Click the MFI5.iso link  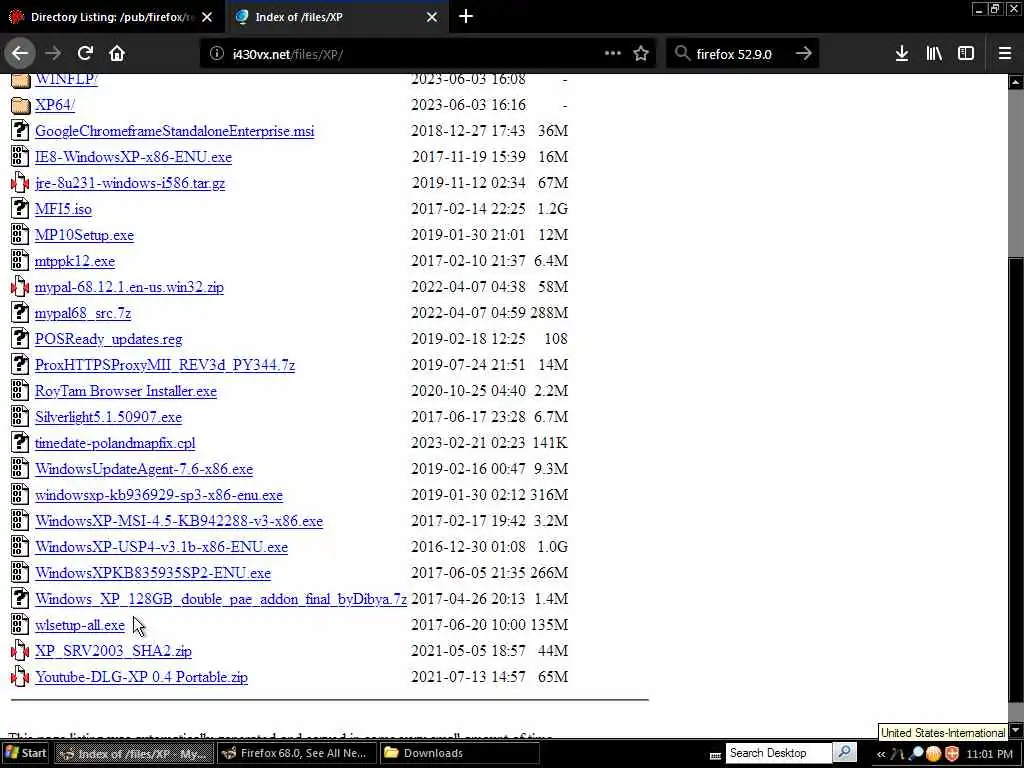63,209
